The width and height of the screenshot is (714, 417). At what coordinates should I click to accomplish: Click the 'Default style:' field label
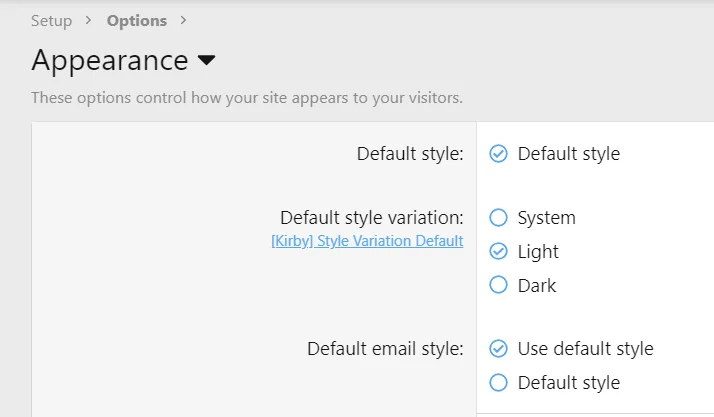[410, 154]
